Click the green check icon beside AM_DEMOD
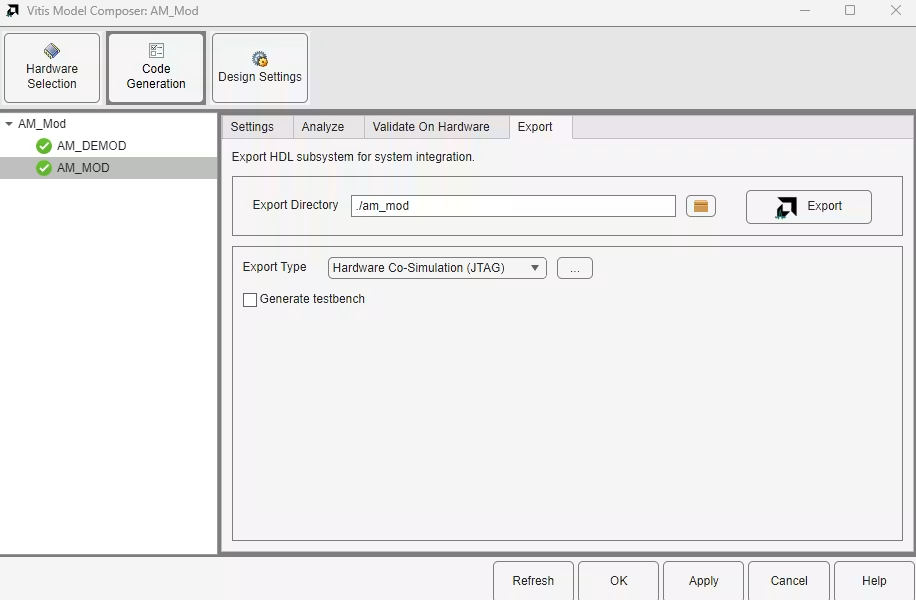The width and height of the screenshot is (916, 600). (44, 146)
